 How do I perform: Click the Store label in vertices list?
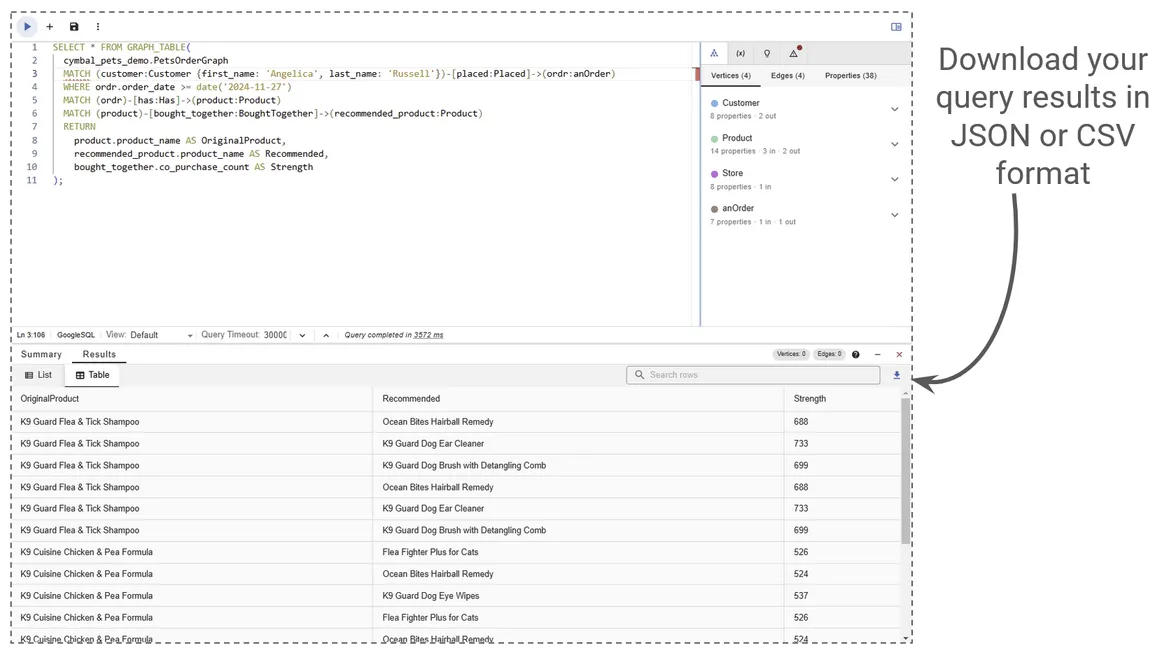click(732, 173)
